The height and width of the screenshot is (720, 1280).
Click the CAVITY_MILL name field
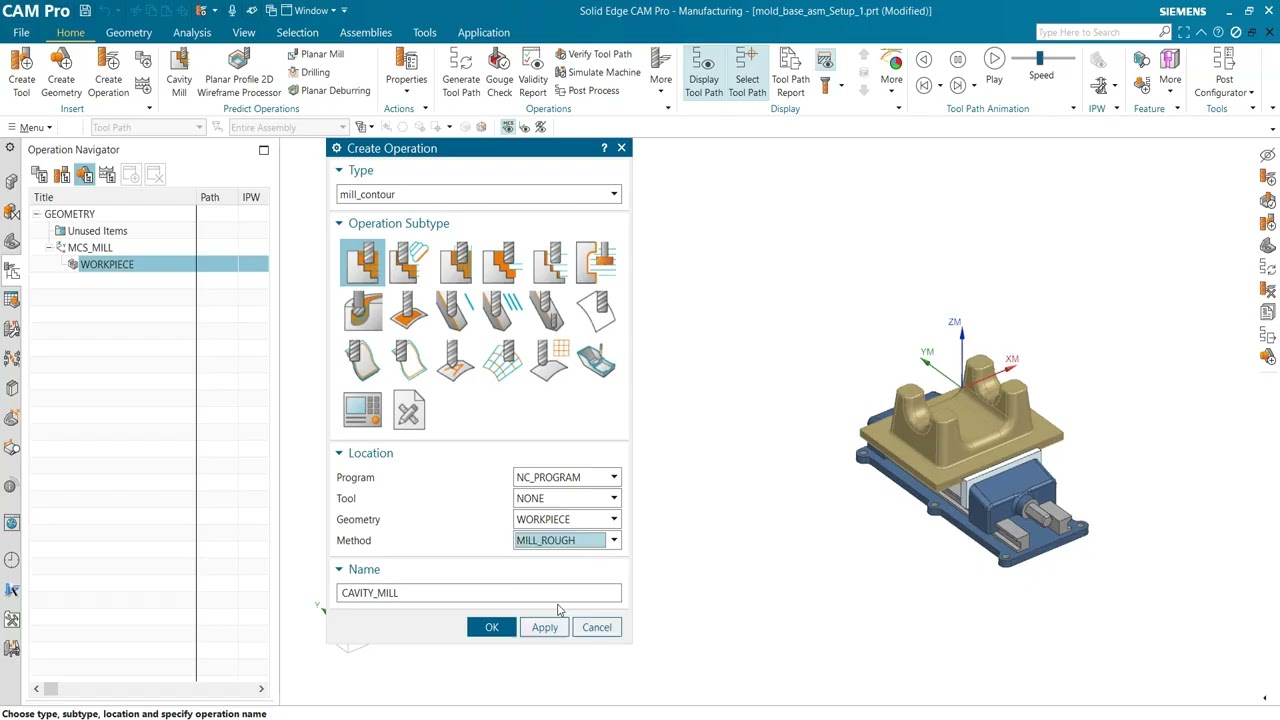pyautogui.click(x=479, y=593)
